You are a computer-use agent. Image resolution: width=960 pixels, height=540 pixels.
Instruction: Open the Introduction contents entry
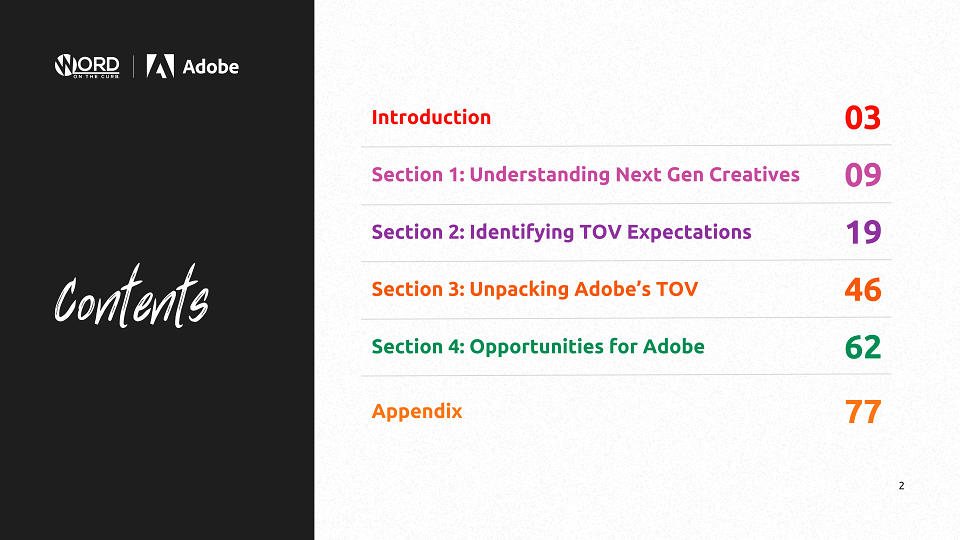(431, 117)
